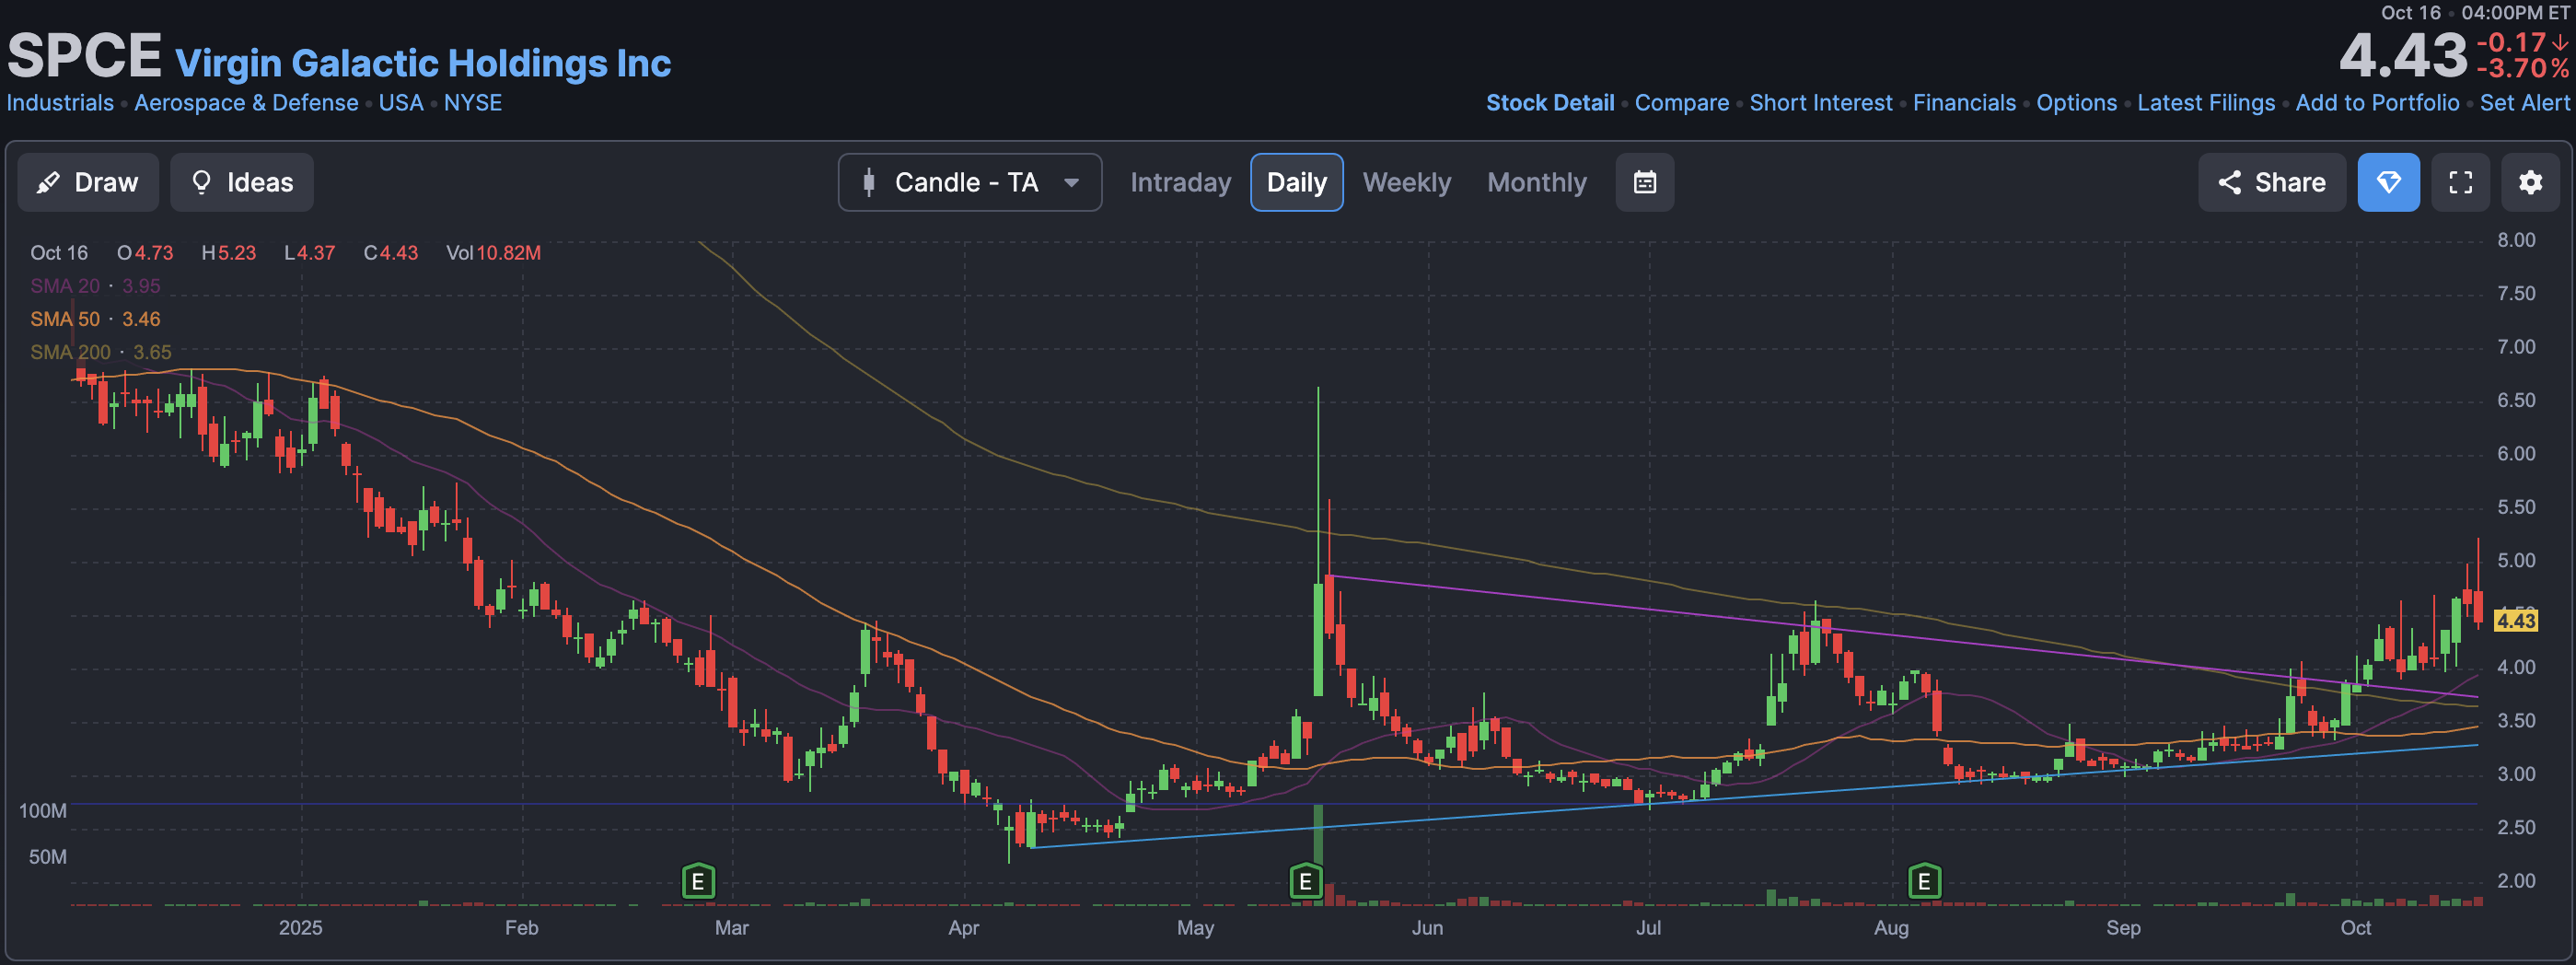Image resolution: width=2576 pixels, height=965 pixels.
Task: Click Add to Portfolio link
Action: coord(2376,103)
